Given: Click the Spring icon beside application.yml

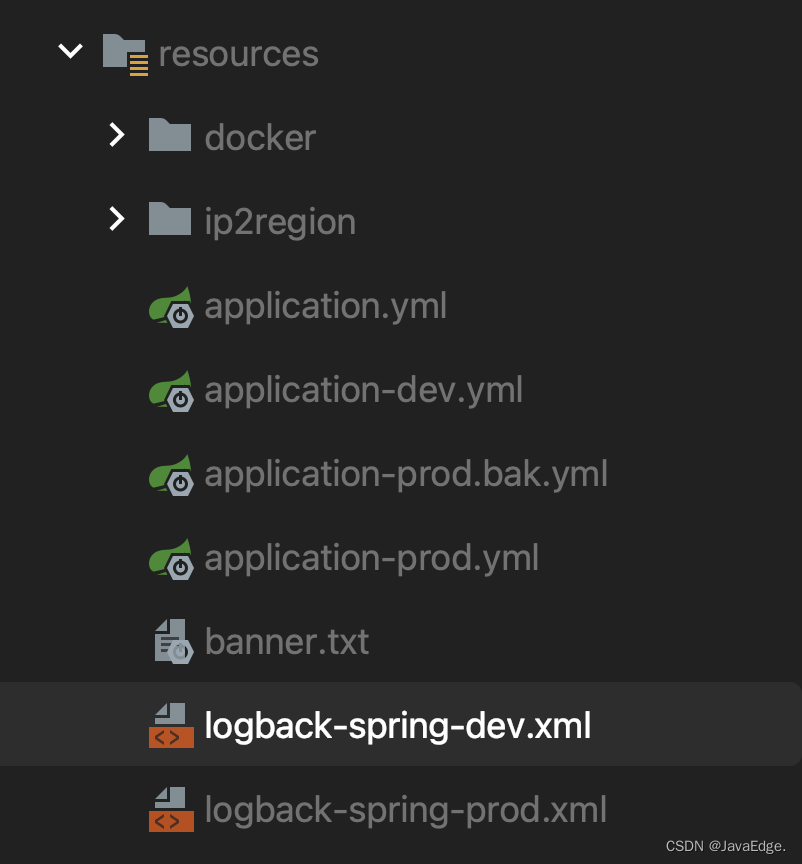Looking at the screenshot, I should (x=170, y=307).
